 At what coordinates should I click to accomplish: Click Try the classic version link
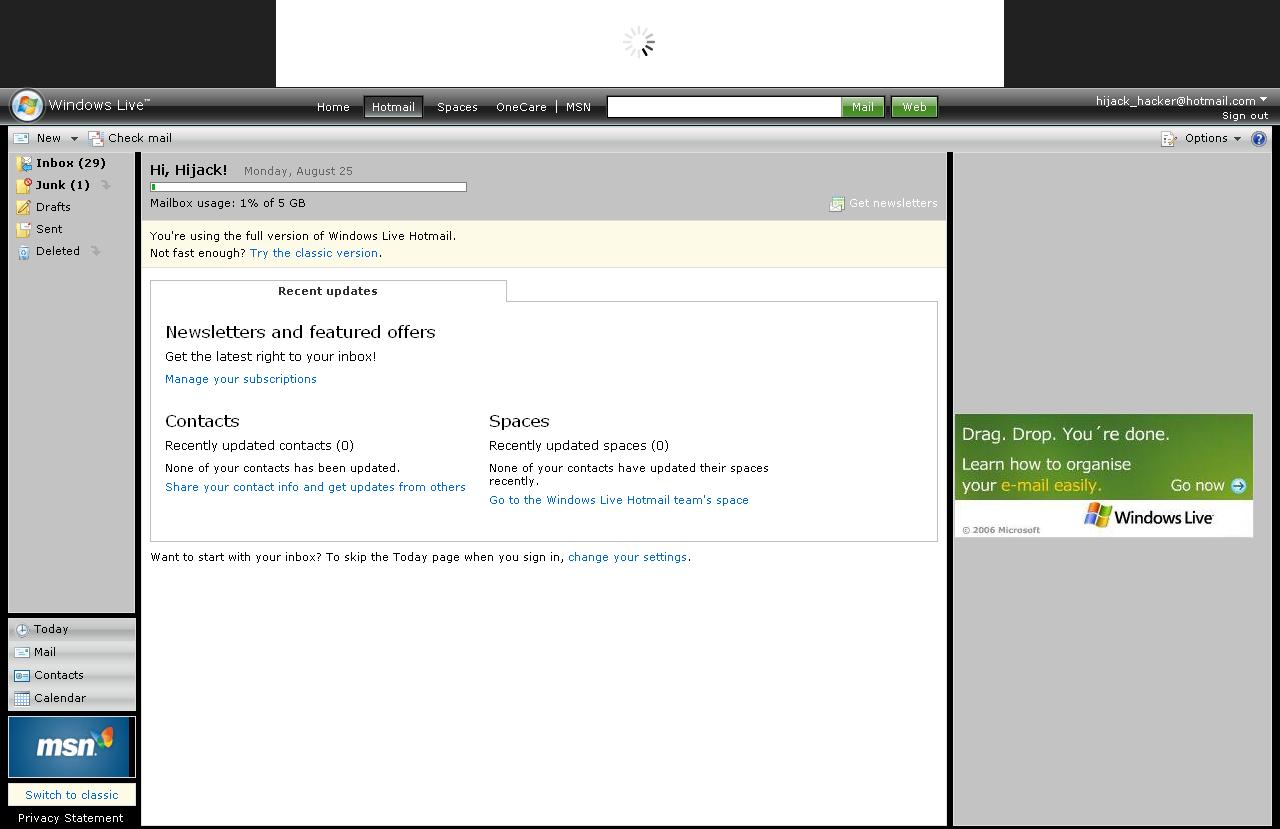tap(314, 253)
